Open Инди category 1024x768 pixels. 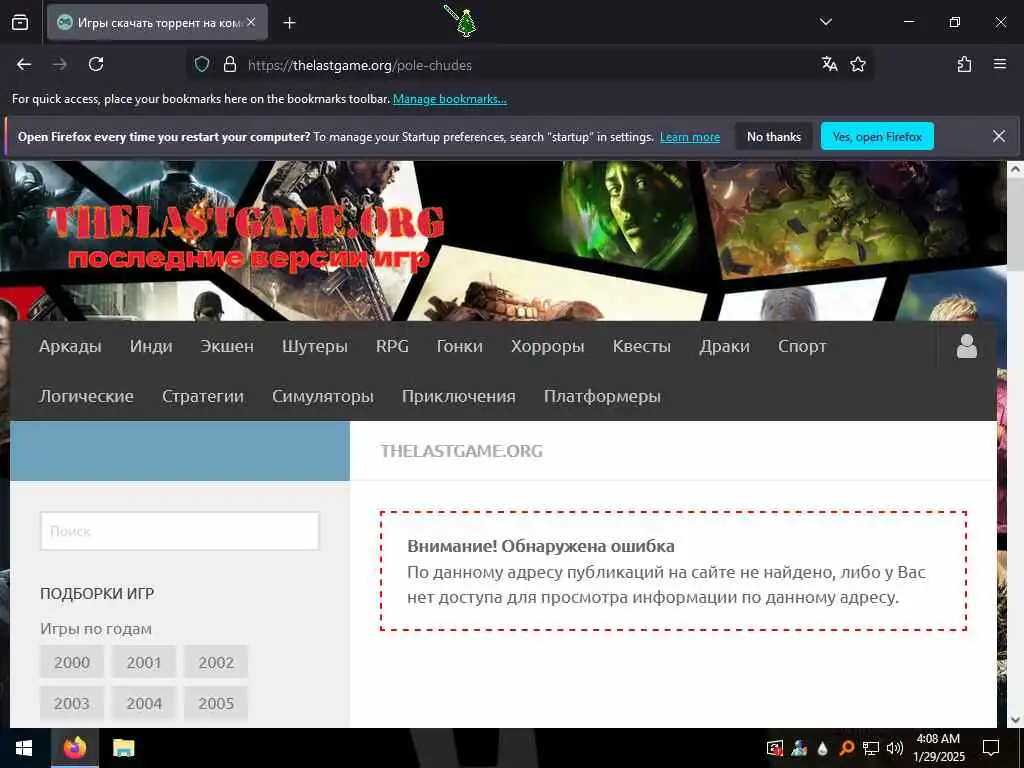[x=151, y=347]
